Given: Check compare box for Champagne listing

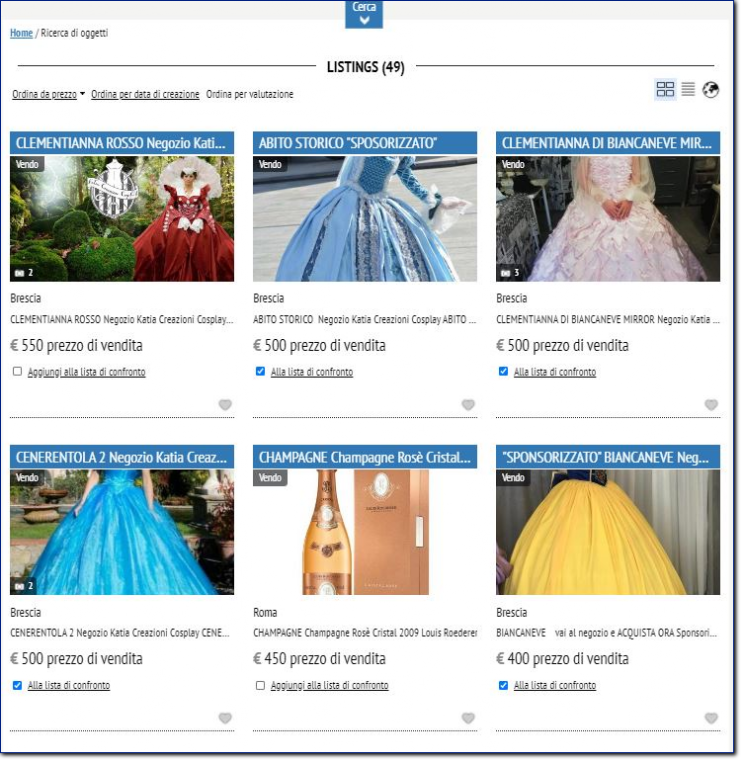Looking at the screenshot, I should pos(260,685).
